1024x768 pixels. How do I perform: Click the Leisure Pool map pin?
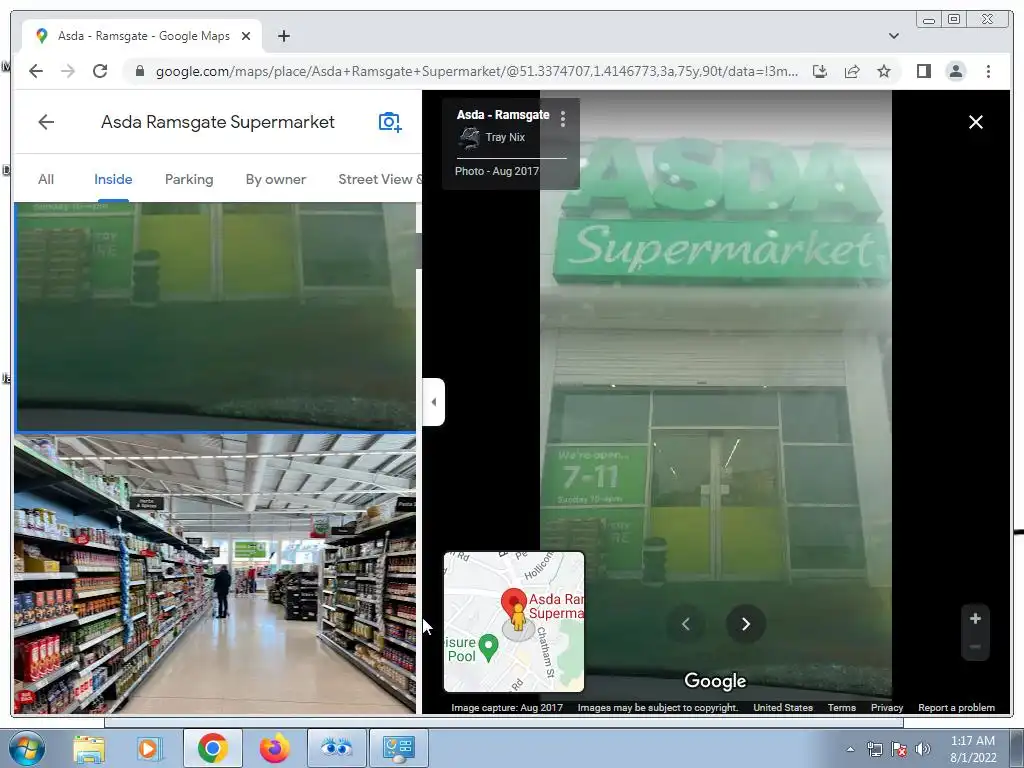click(x=488, y=647)
